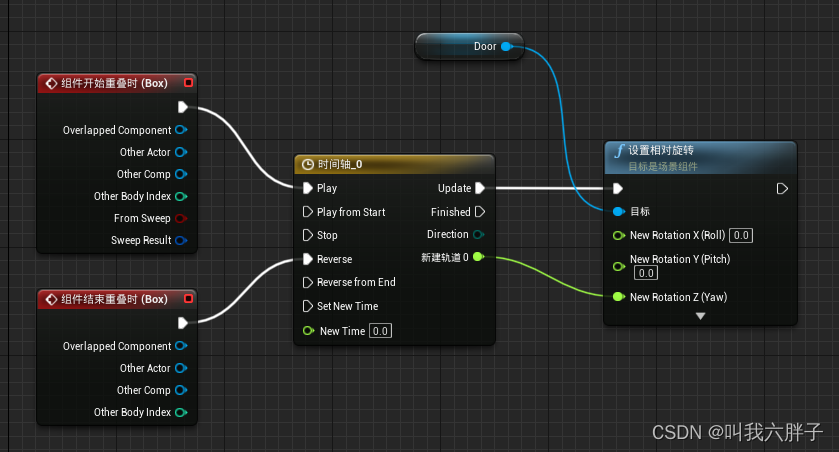Click the New Time 0.0 value field
839x452 pixels.
pos(380,331)
